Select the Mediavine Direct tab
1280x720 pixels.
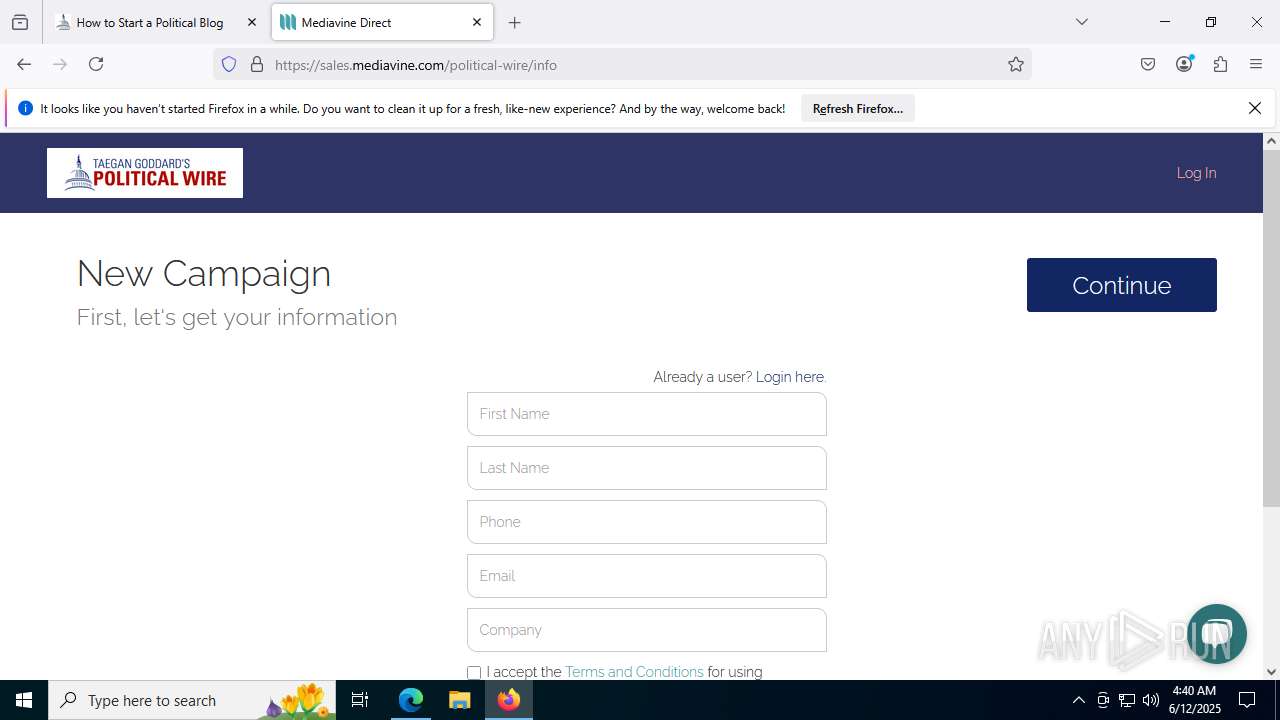(381, 22)
